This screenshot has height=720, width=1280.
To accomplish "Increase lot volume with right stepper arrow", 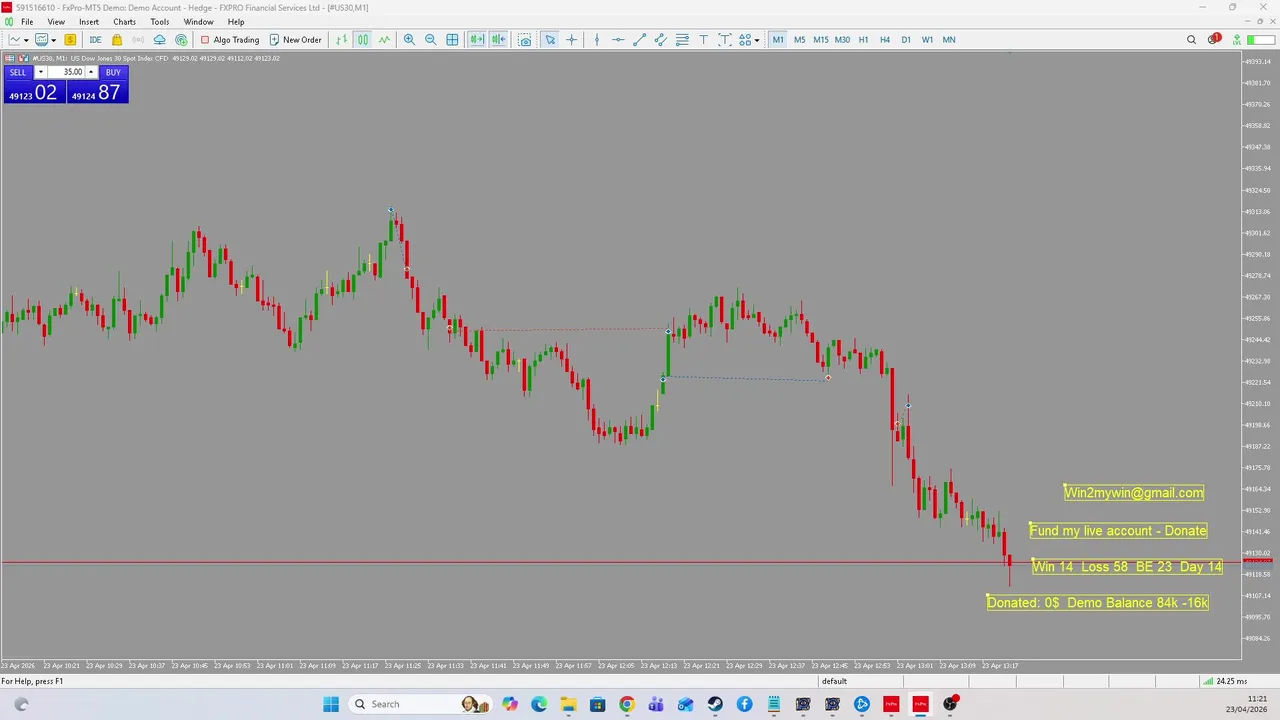I will click(91, 72).
